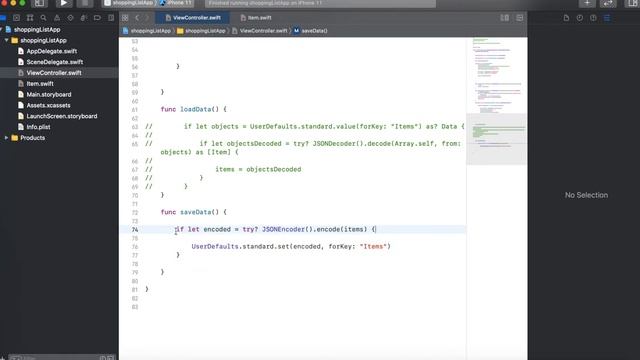The height and width of the screenshot is (360, 640).
Task: Run the app with the Play button
Action: tap(64, 3)
